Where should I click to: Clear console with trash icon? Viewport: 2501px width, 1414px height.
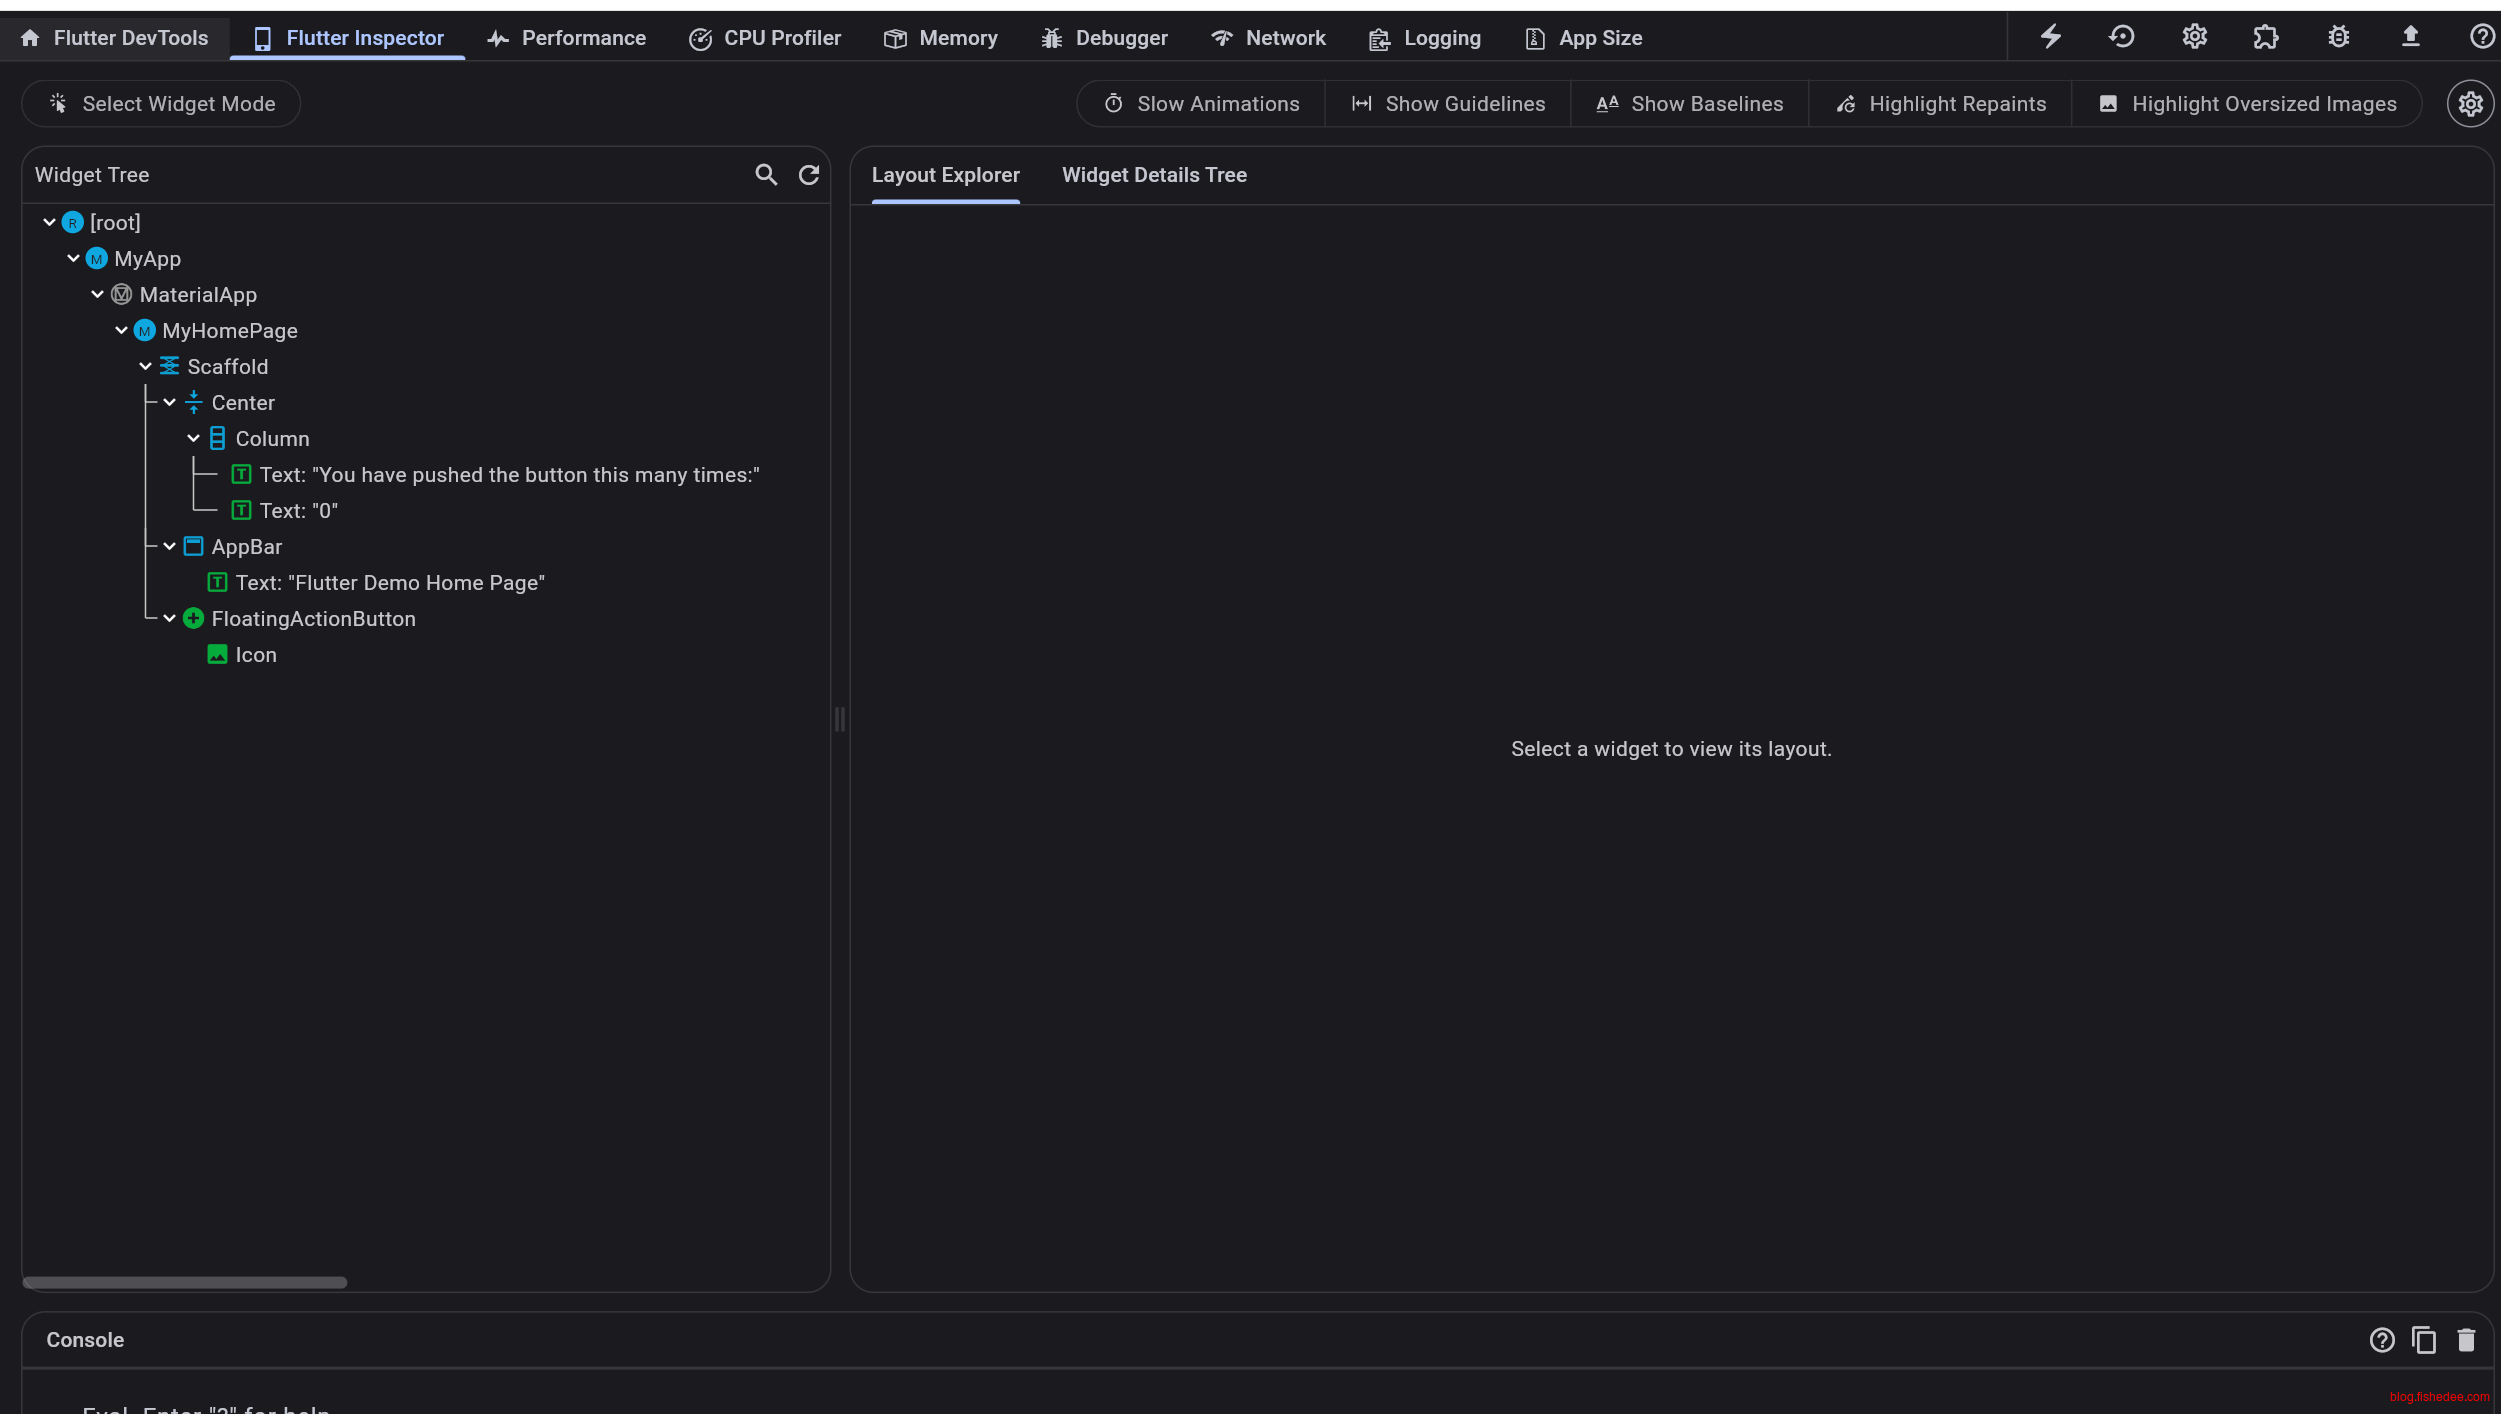(x=2466, y=1340)
